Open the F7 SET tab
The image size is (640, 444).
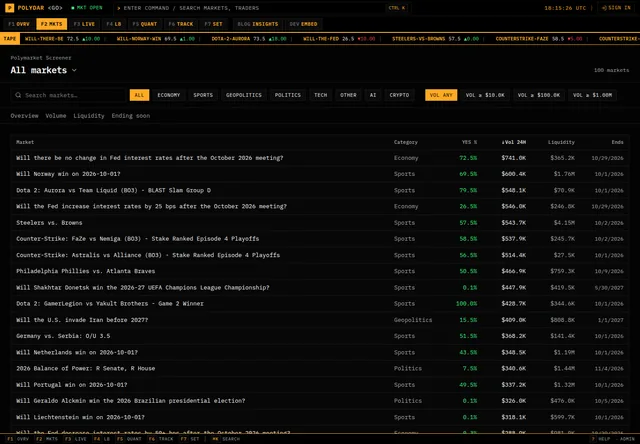[213, 24]
